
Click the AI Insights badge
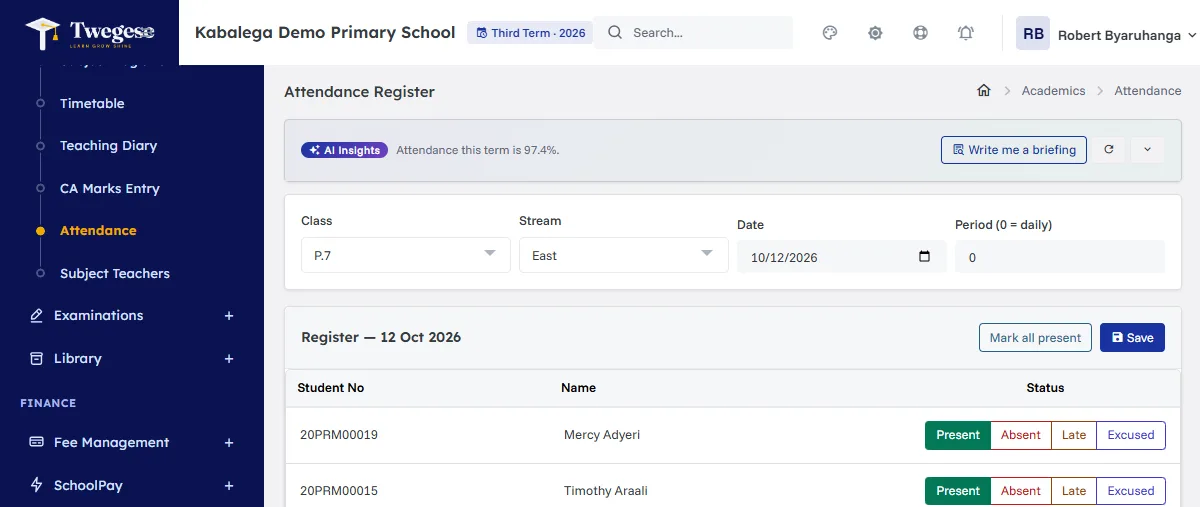[x=344, y=150]
